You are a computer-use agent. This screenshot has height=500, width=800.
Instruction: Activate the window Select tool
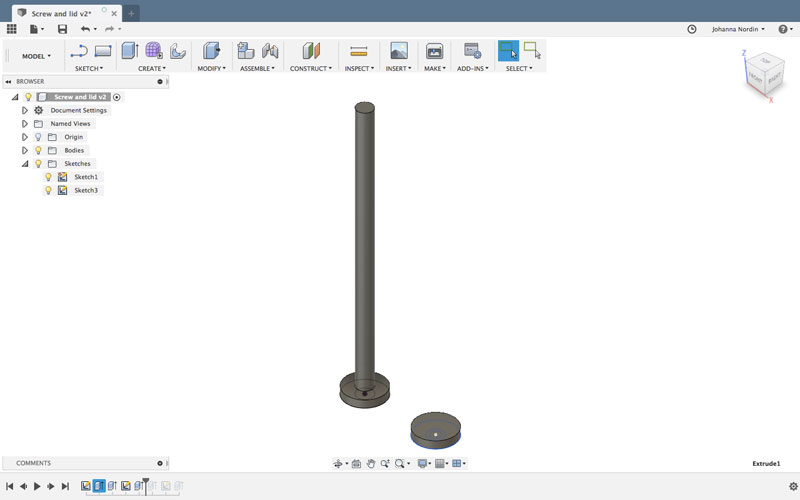point(508,51)
